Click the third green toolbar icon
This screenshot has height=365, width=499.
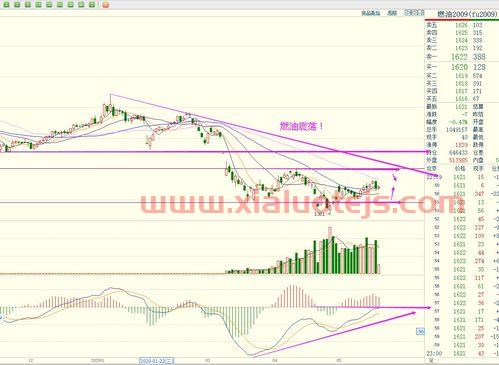(28, 5)
